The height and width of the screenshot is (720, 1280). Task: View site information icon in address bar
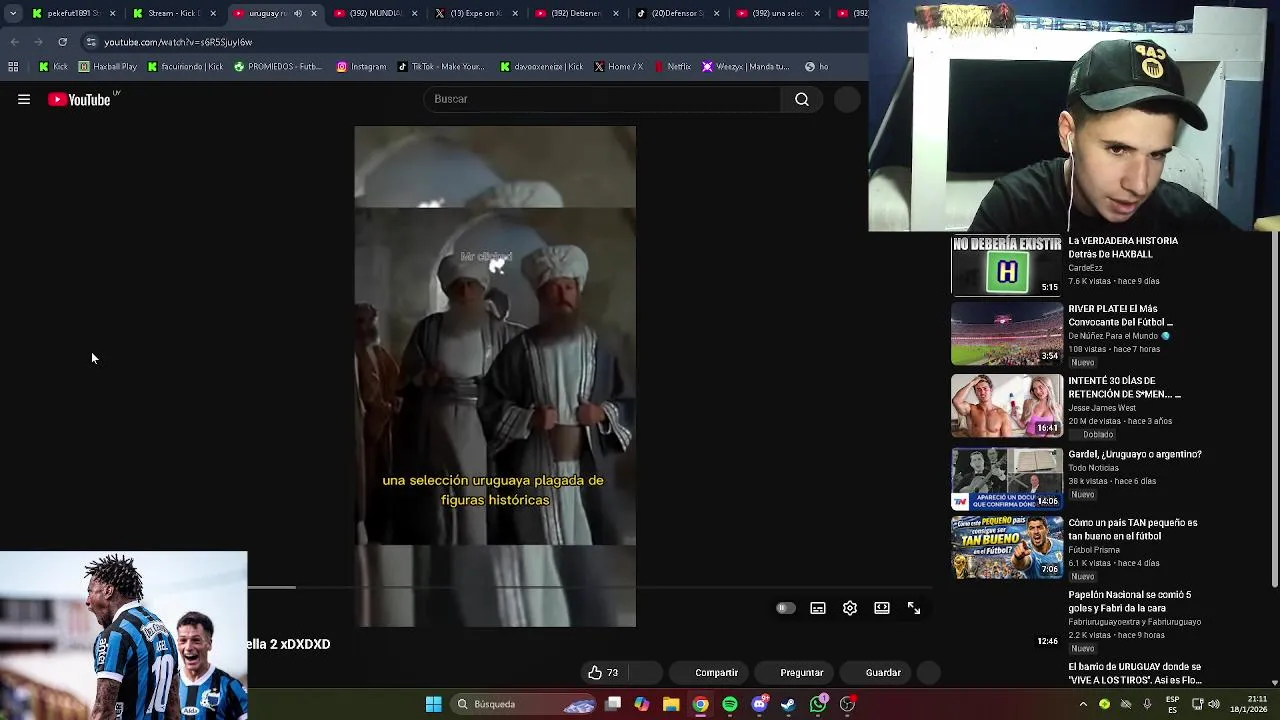point(91,42)
